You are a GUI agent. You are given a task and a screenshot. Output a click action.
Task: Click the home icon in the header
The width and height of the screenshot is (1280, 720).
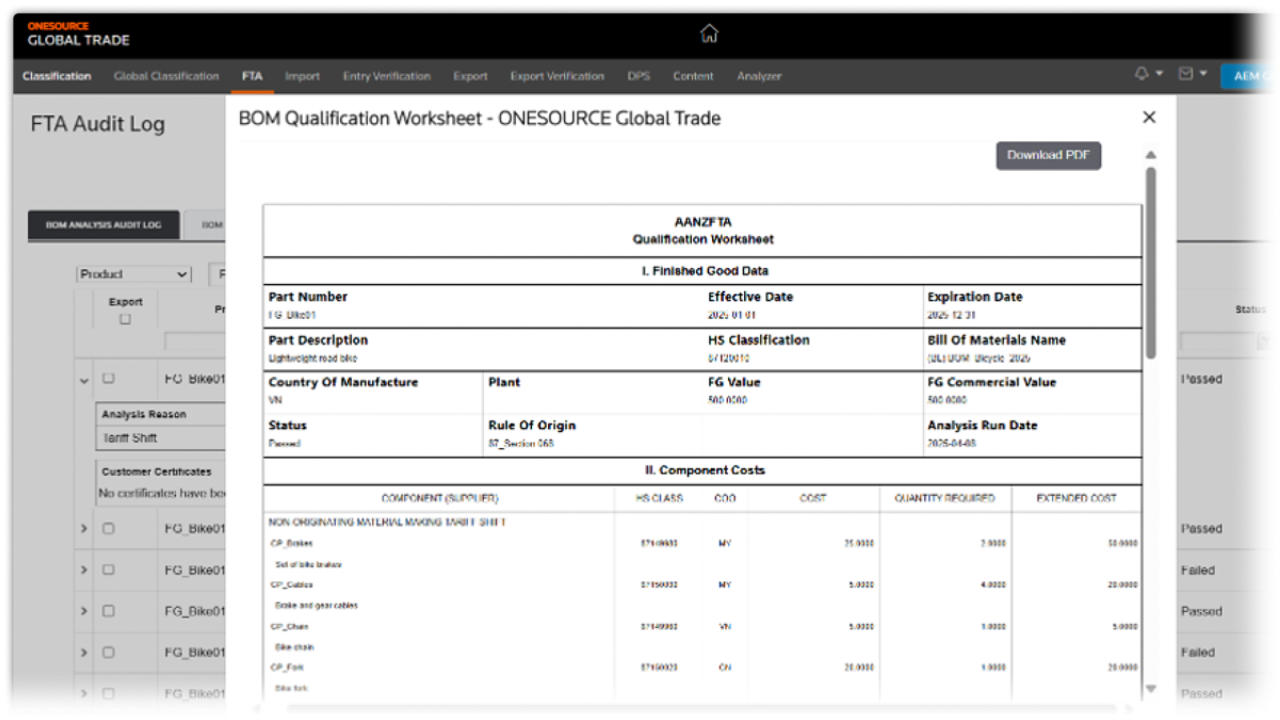(x=709, y=33)
